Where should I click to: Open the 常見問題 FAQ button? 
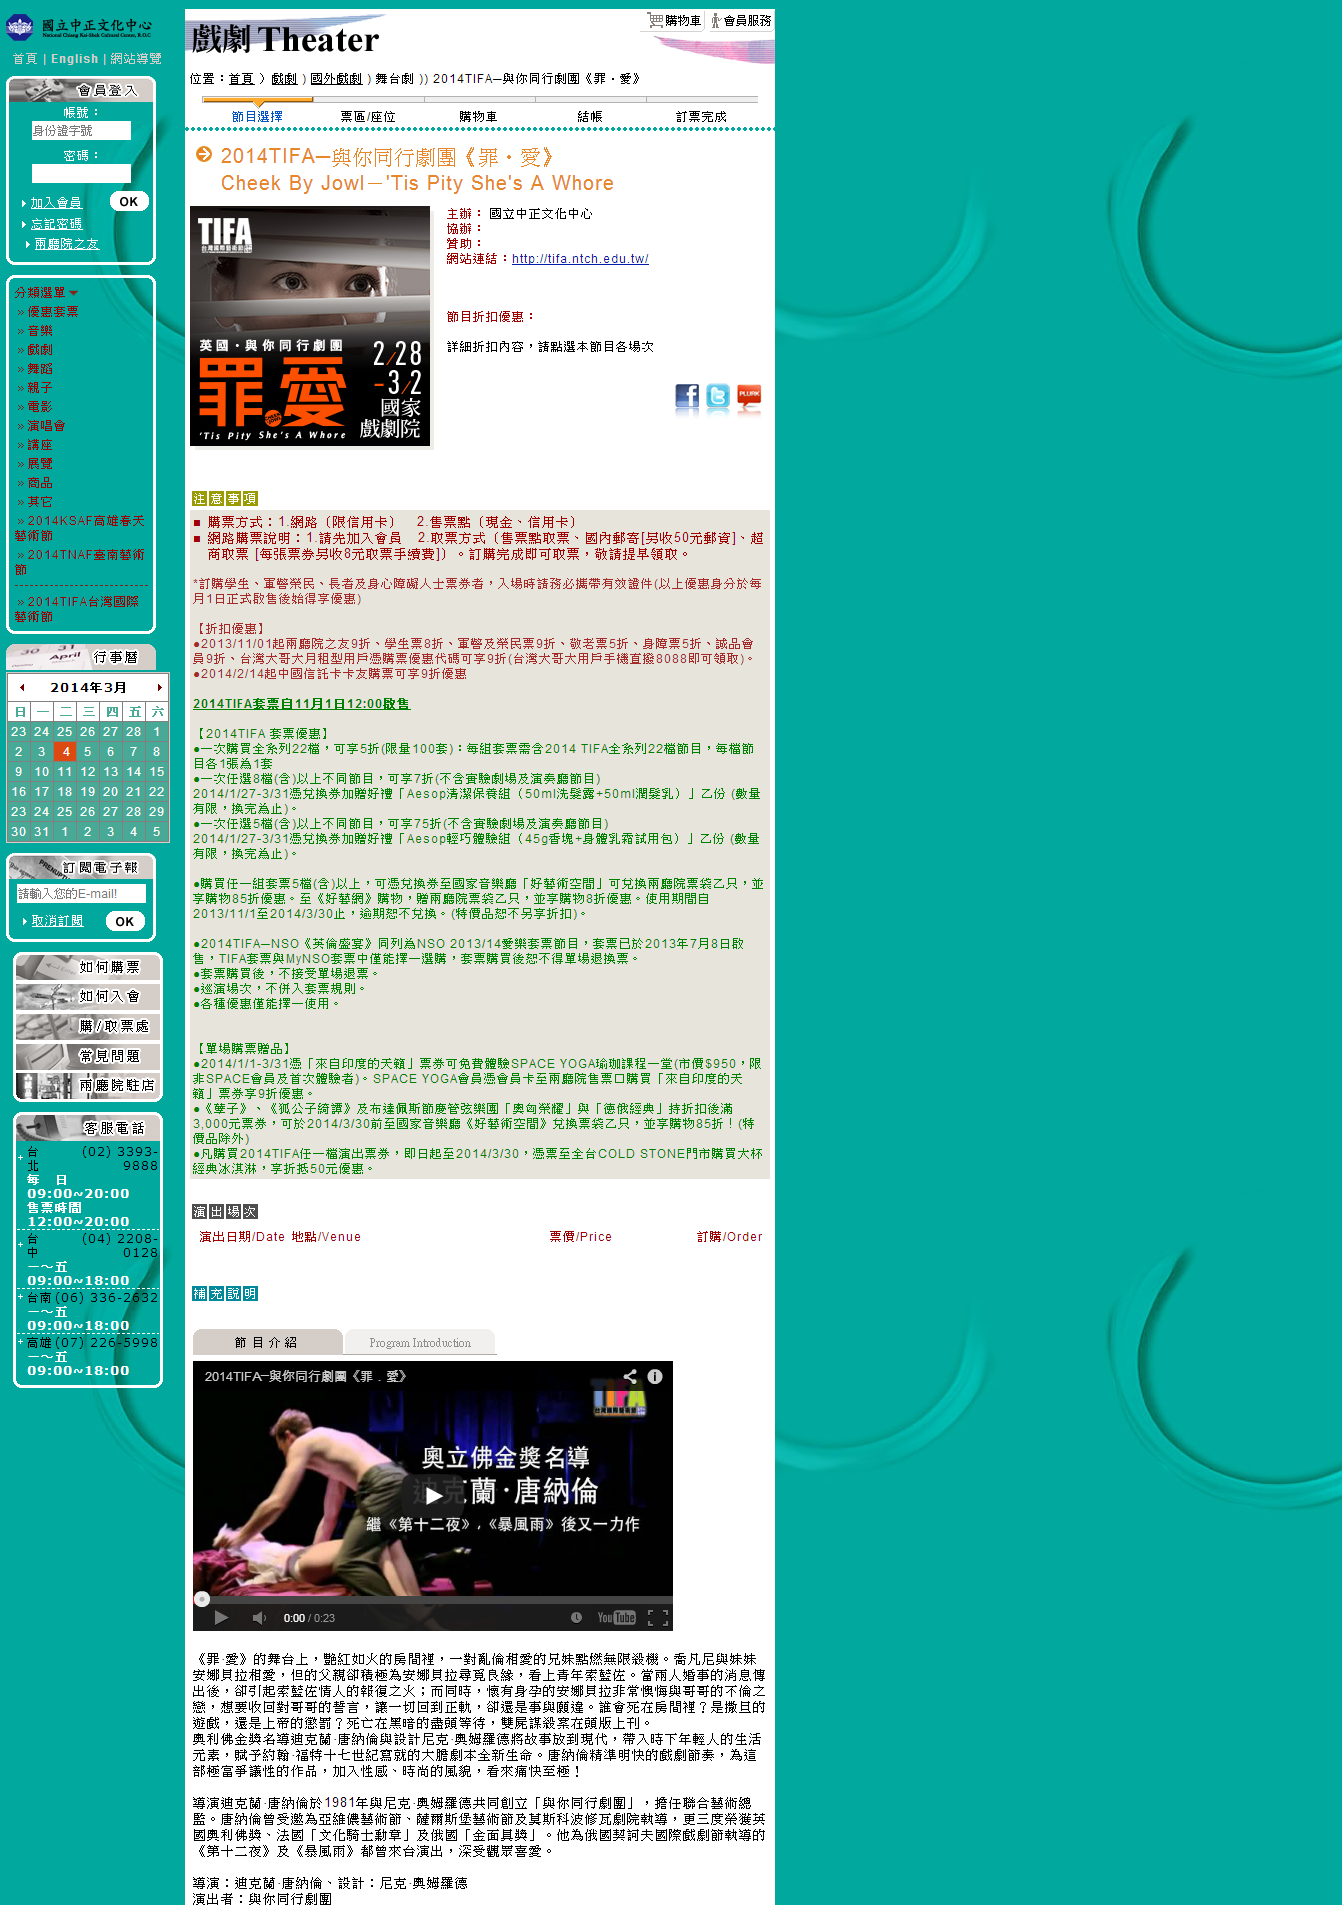pyautogui.click(x=88, y=1056)
